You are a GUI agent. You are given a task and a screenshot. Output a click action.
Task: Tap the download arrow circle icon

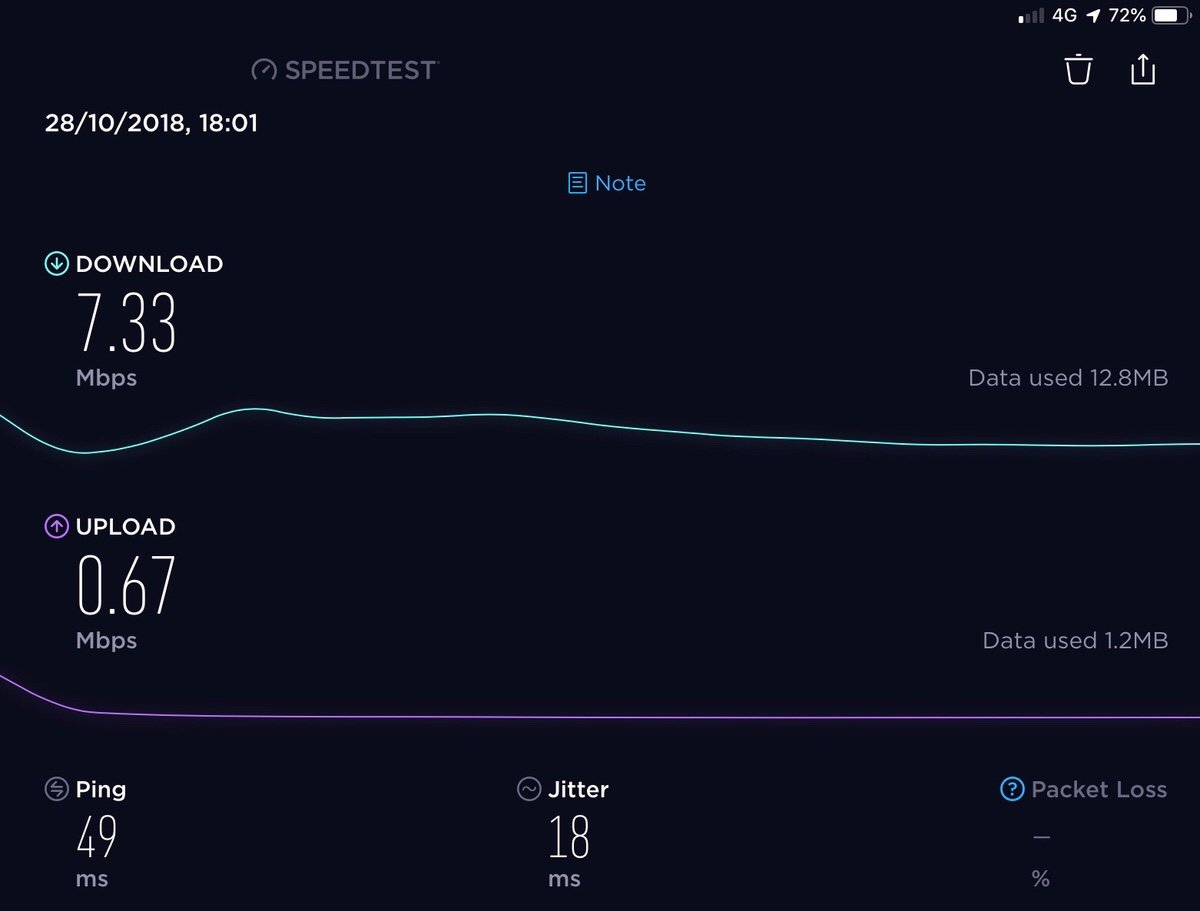click(56, 264)
